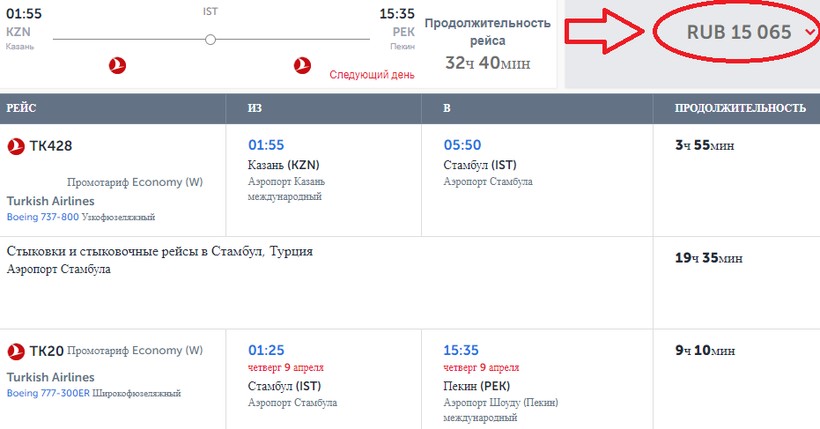Click the Istanbul layover row text
This screenshot has height=429, width=820.
pyautogui.click(x=160, y=251)
